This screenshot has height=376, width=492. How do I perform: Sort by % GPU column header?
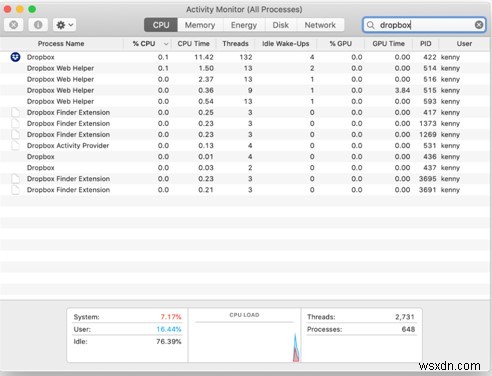click(341, 44)
